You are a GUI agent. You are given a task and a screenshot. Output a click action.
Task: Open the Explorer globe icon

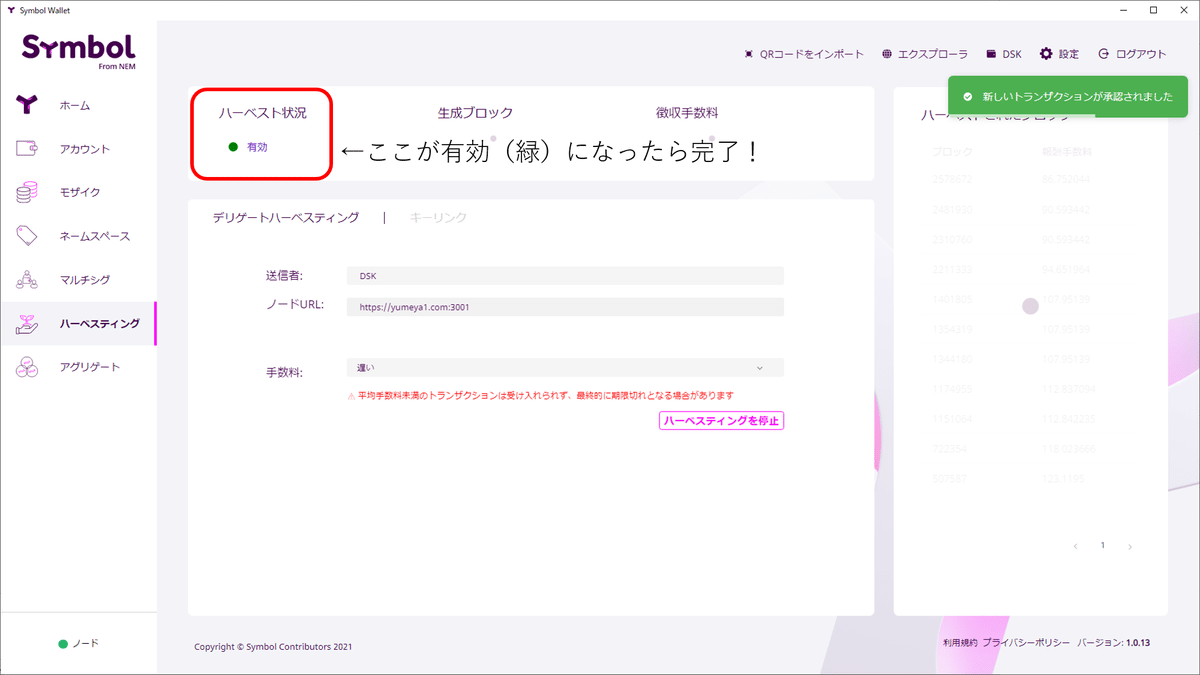(887, 54)
